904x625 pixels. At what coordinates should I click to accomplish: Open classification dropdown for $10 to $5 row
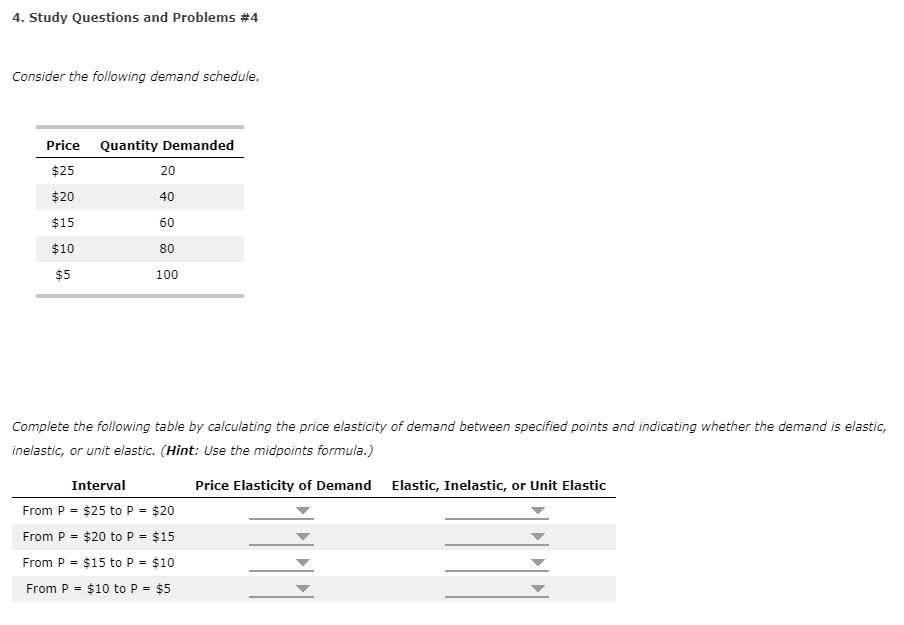coord(537,589)
